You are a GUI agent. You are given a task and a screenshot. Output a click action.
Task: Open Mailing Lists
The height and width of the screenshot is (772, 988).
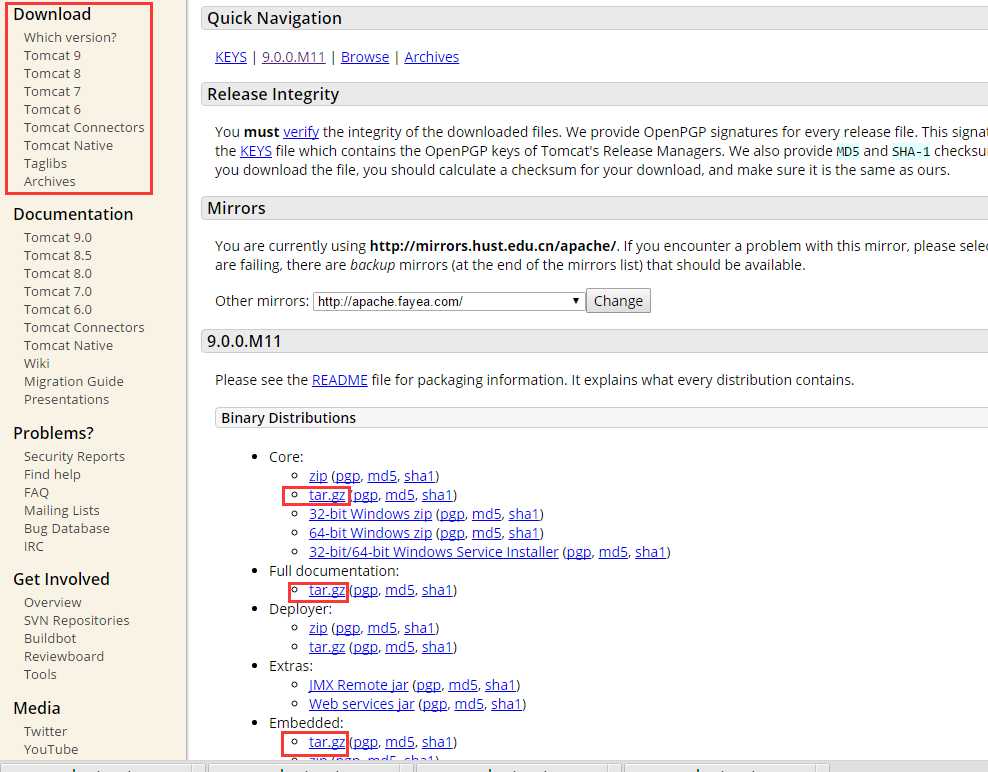click(62, 510)
